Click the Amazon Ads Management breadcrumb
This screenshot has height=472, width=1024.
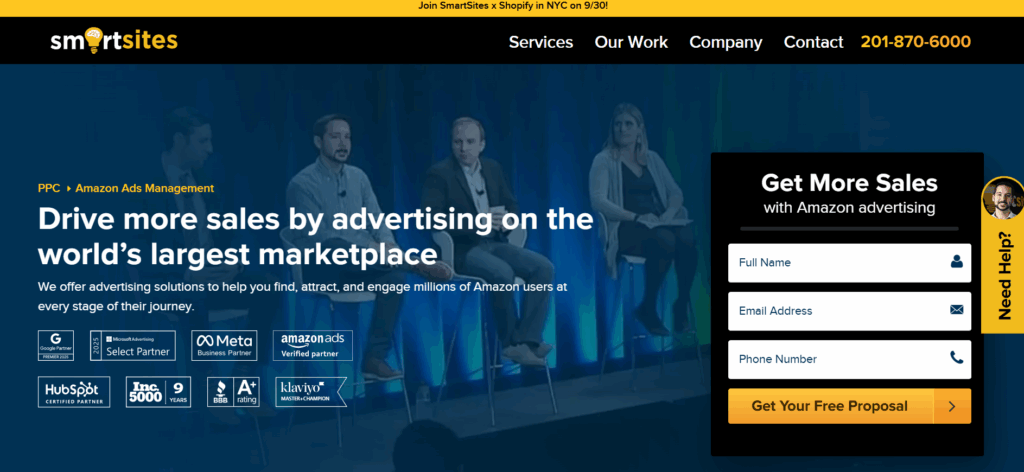(144, 188)
